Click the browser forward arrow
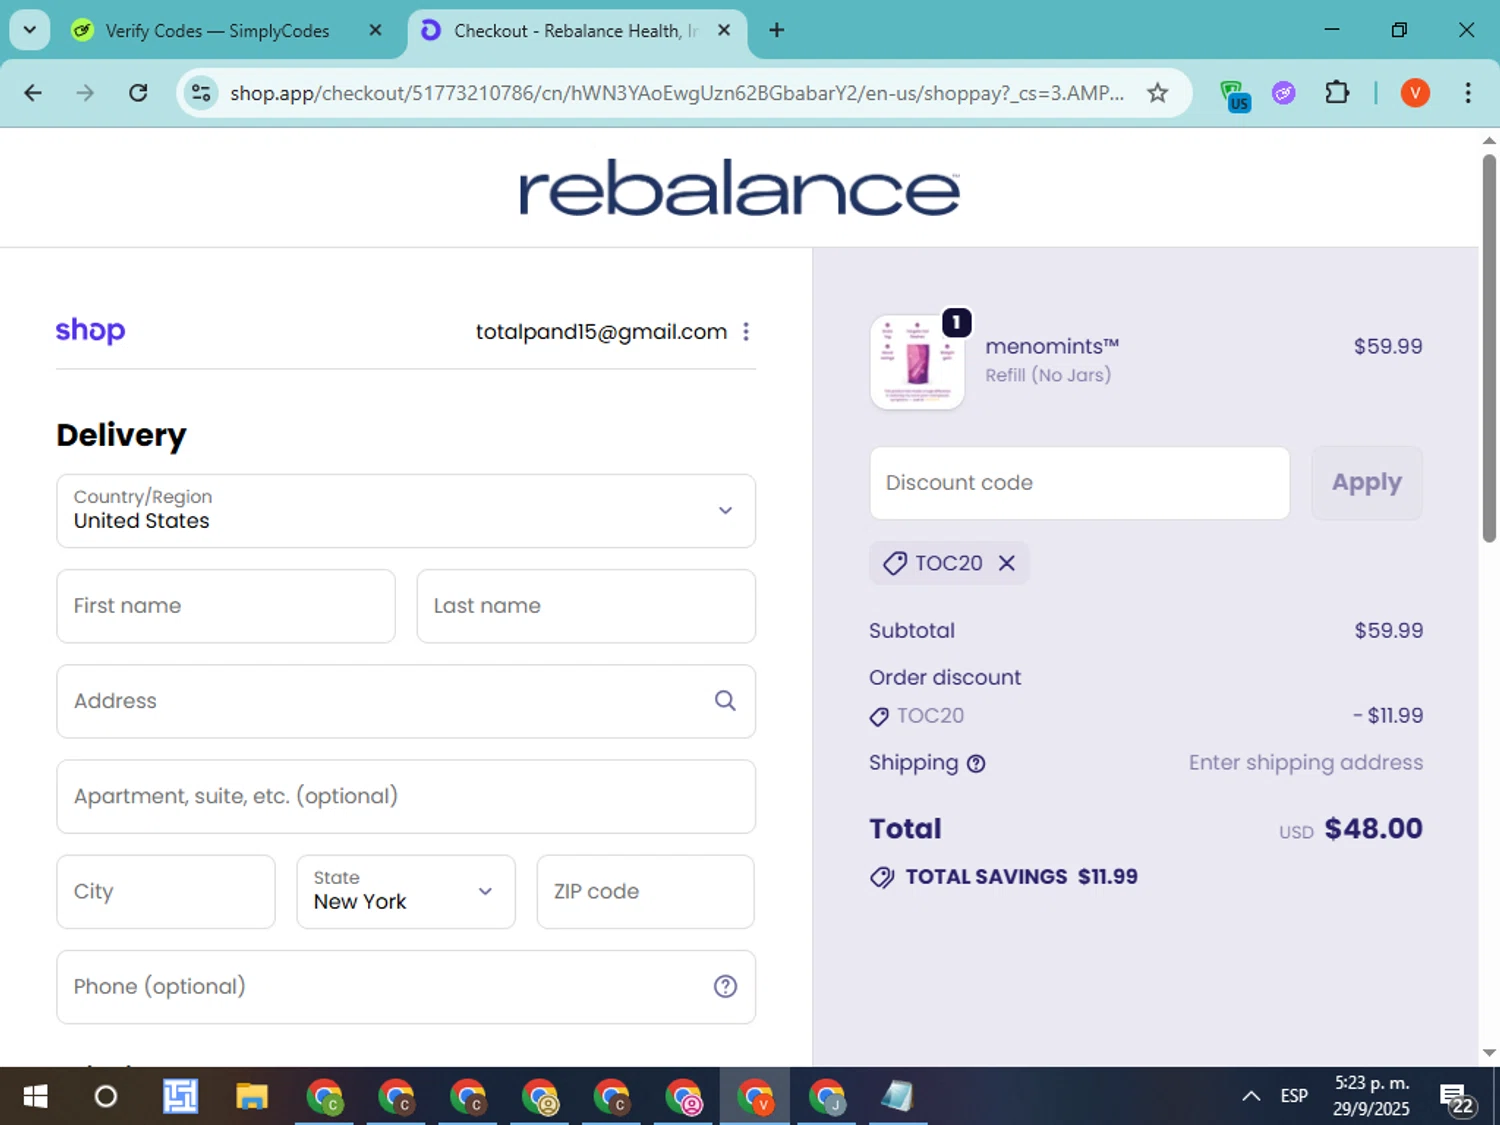This screenshot has width=1500, height=1125. [86, 93]
